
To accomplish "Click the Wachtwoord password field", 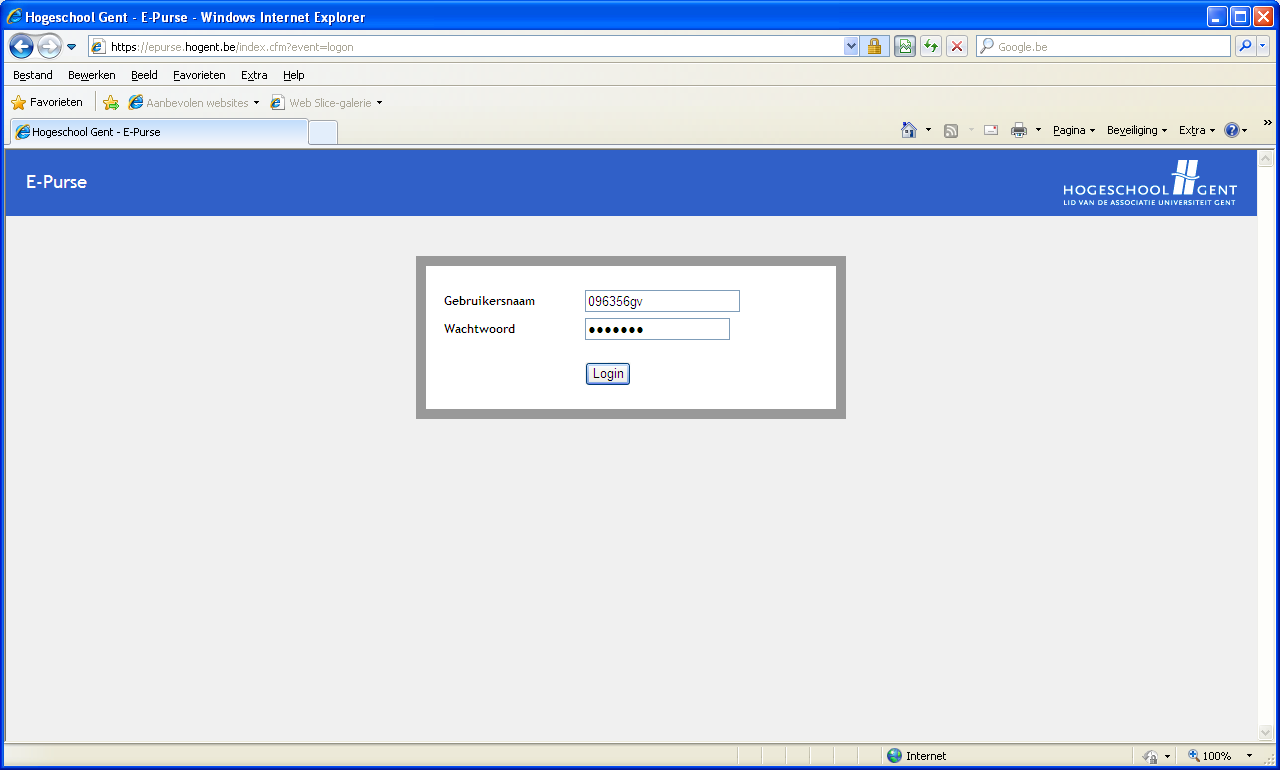I will 657,329.
